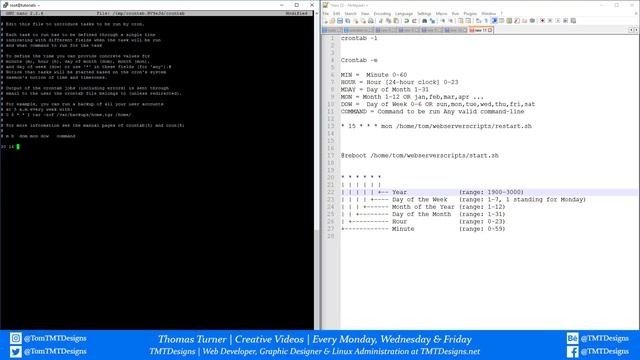Open the Function List panel icon
640x360 pixels.
click(x=516, y=21)
